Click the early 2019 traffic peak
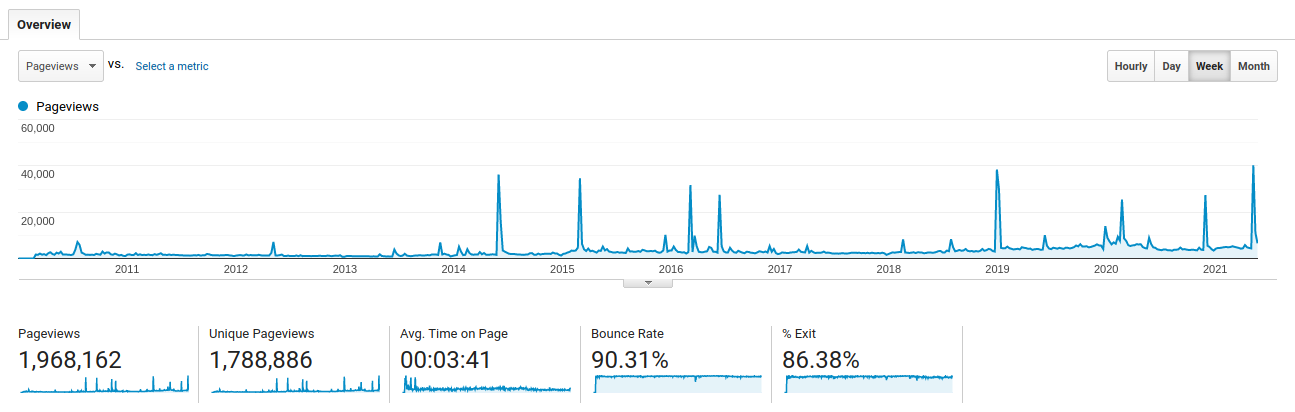 click(x=996, y=171)
